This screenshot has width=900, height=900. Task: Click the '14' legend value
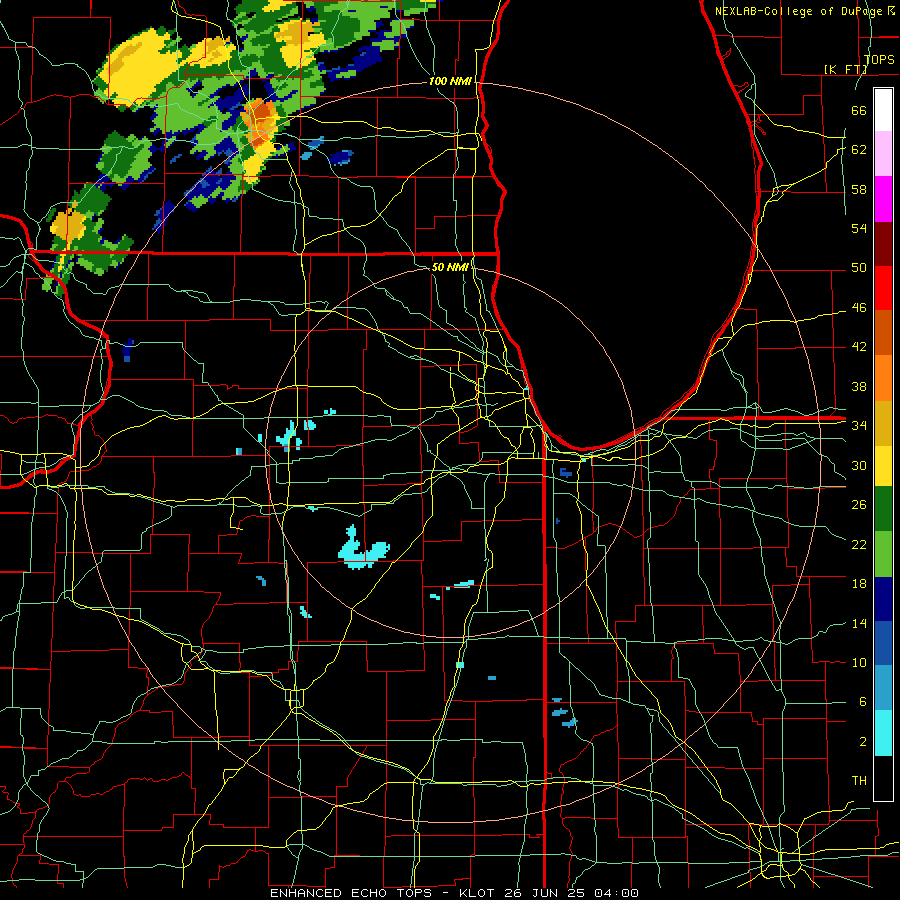(x=859, y=623)
